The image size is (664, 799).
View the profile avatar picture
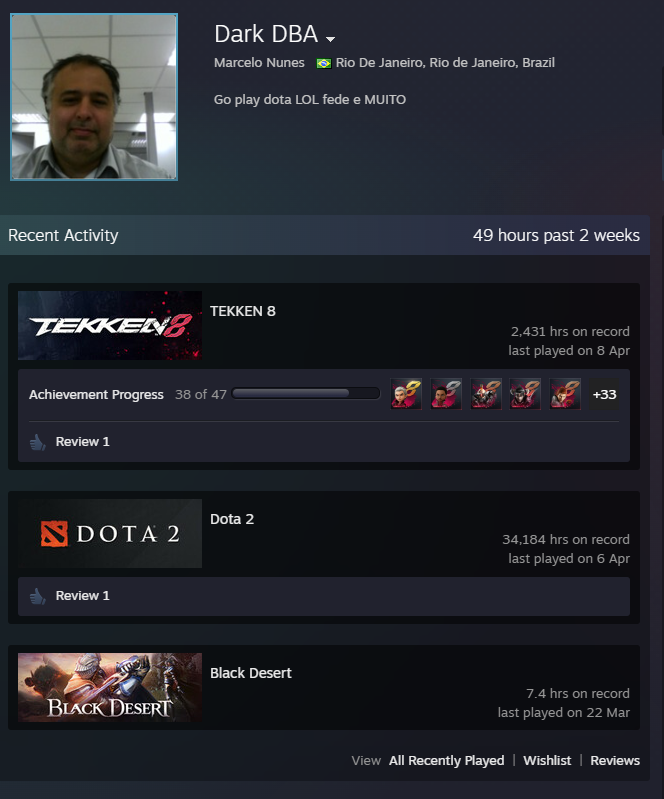coord(94,97)
